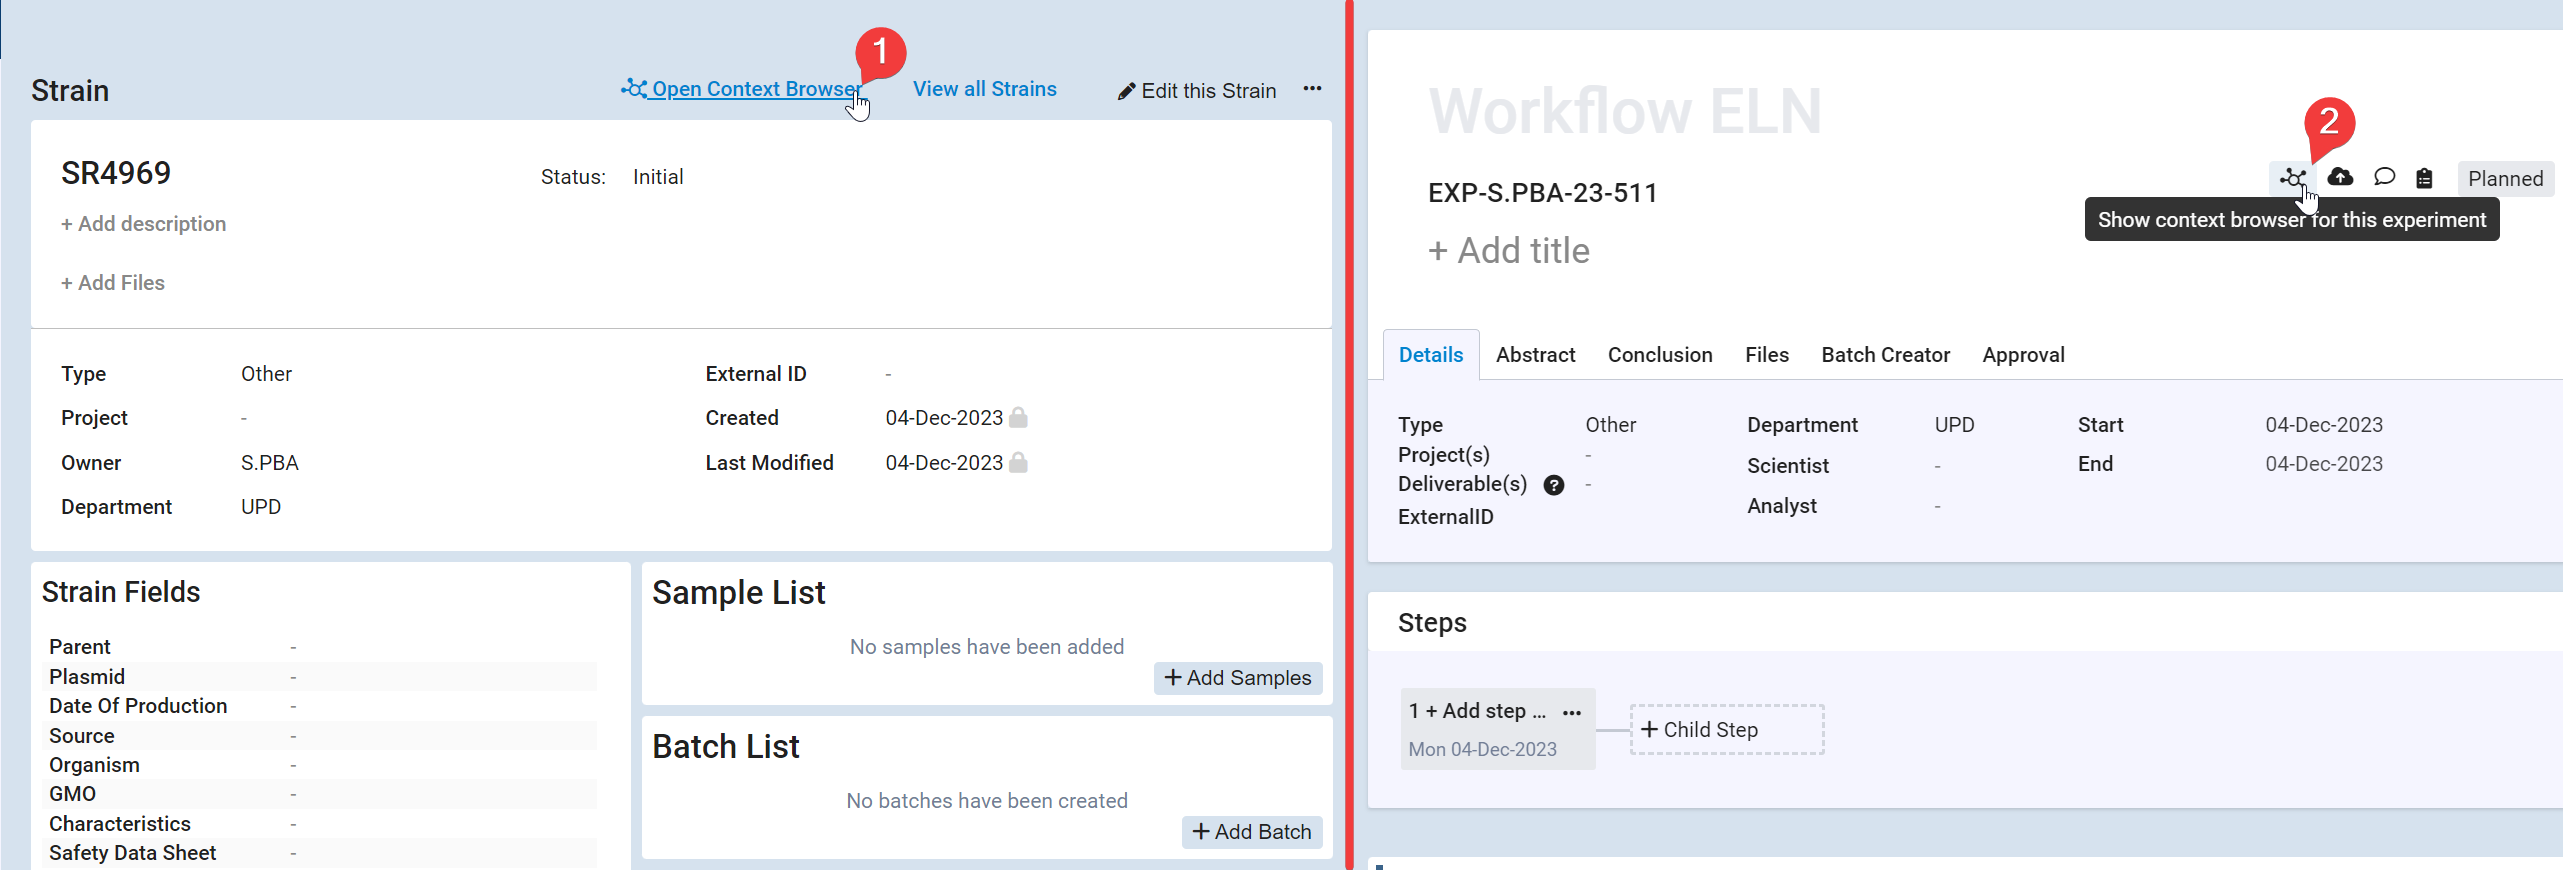The image size is (2563, 870).
Task: Click the experiment context browser icon
Action: [2292, 178]
